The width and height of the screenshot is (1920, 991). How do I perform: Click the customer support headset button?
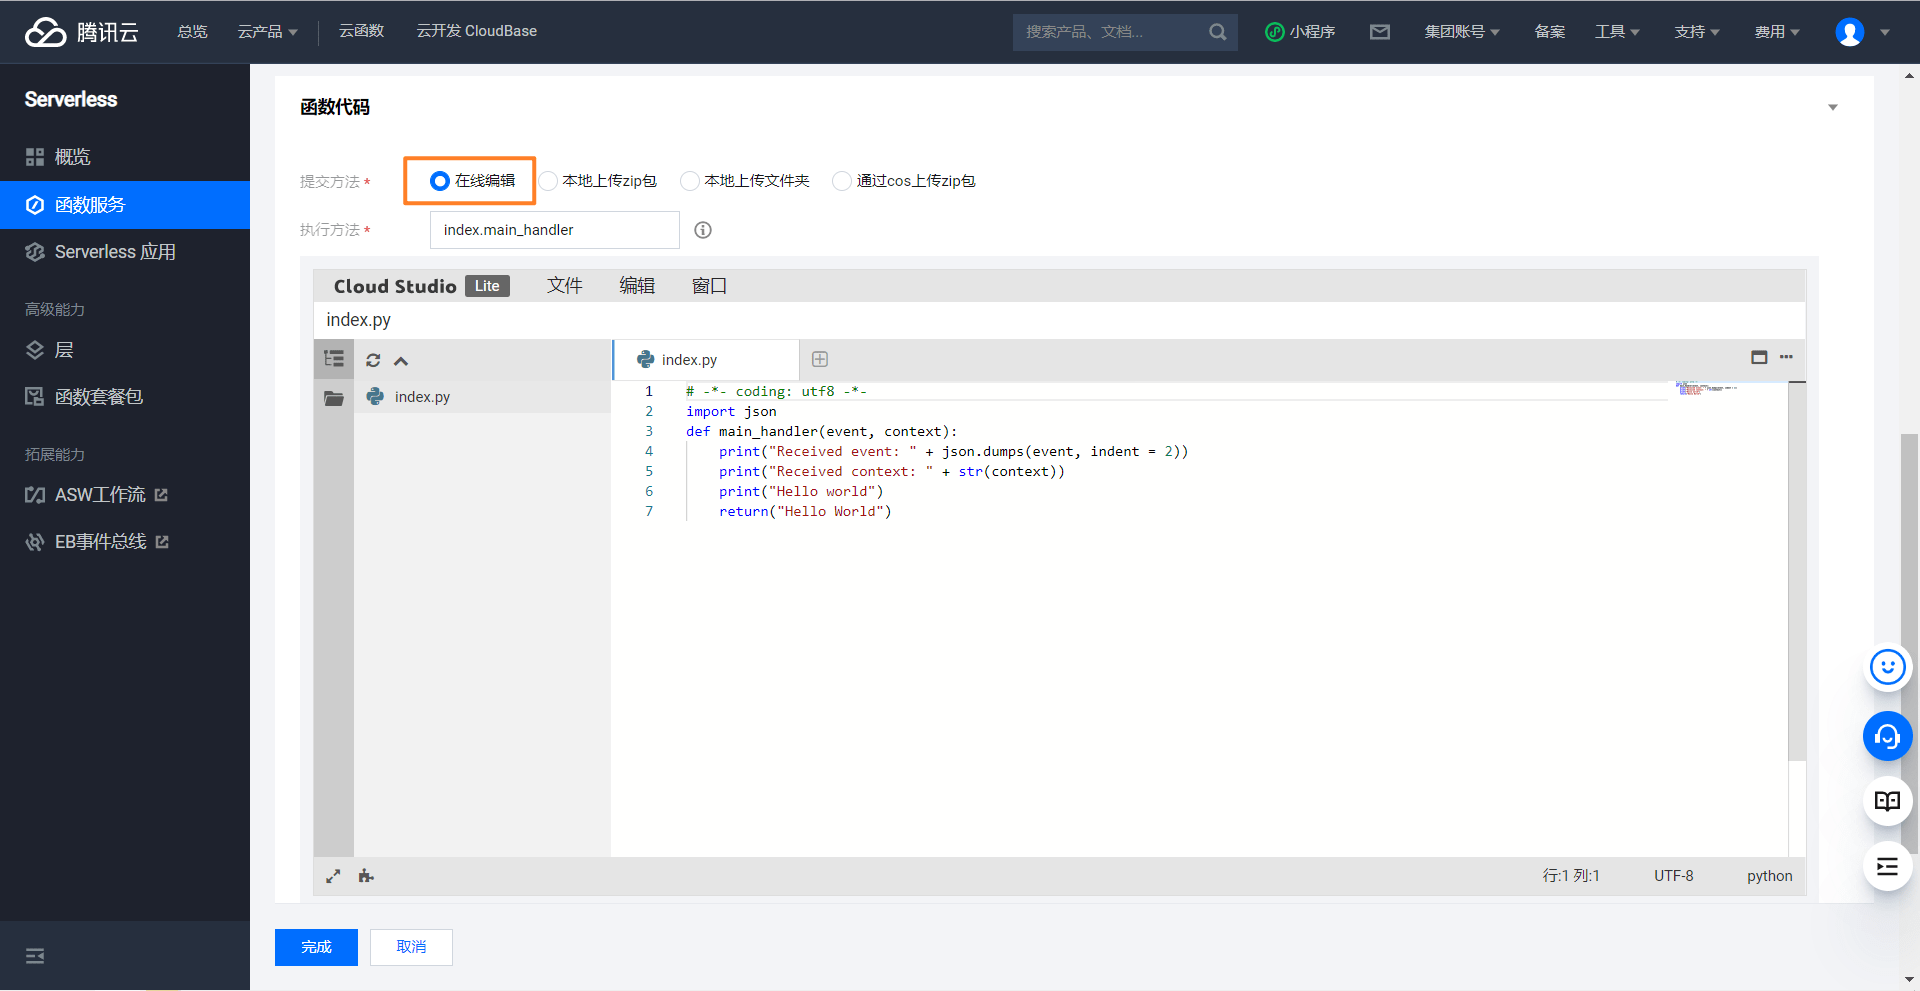click(1887, 737)
